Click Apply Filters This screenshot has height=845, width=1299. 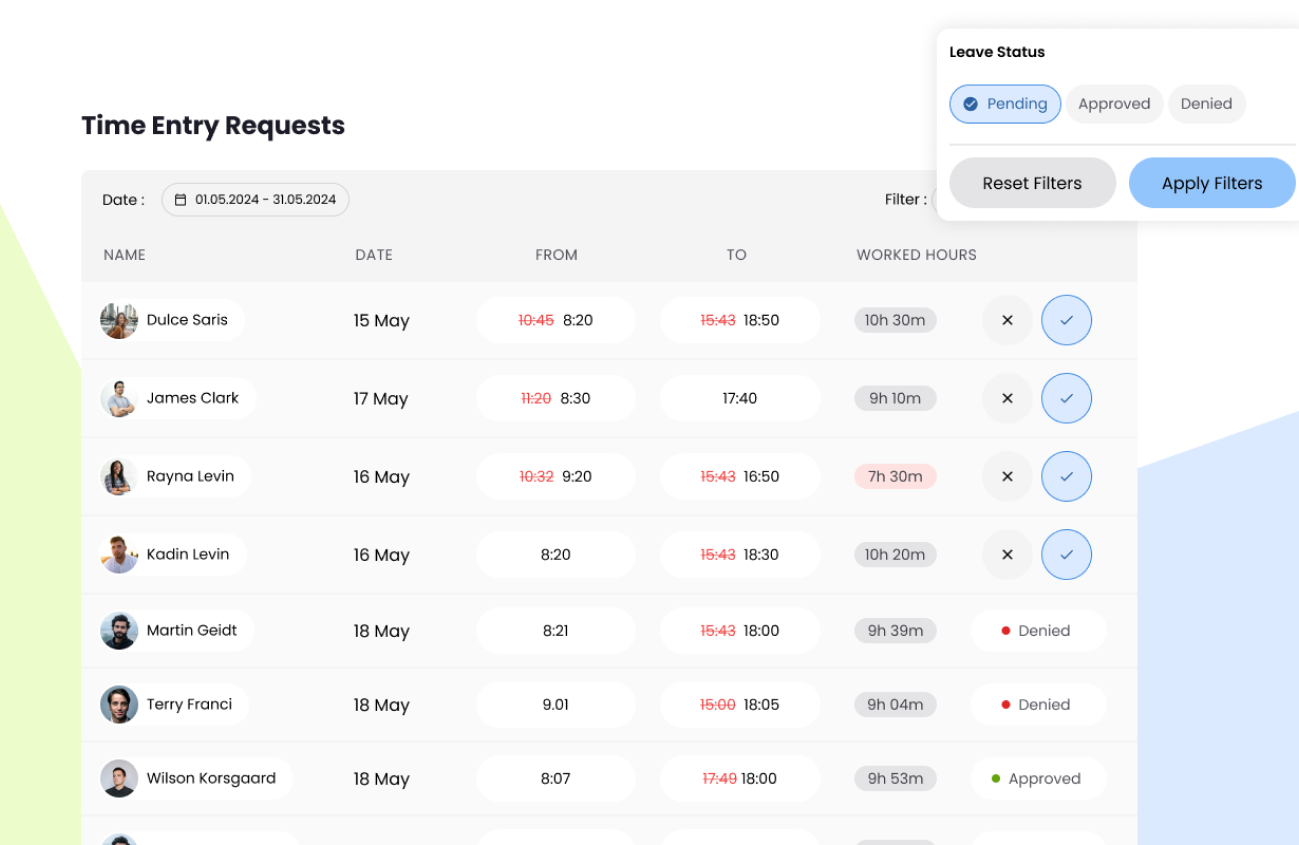[x=1212, y=183]
